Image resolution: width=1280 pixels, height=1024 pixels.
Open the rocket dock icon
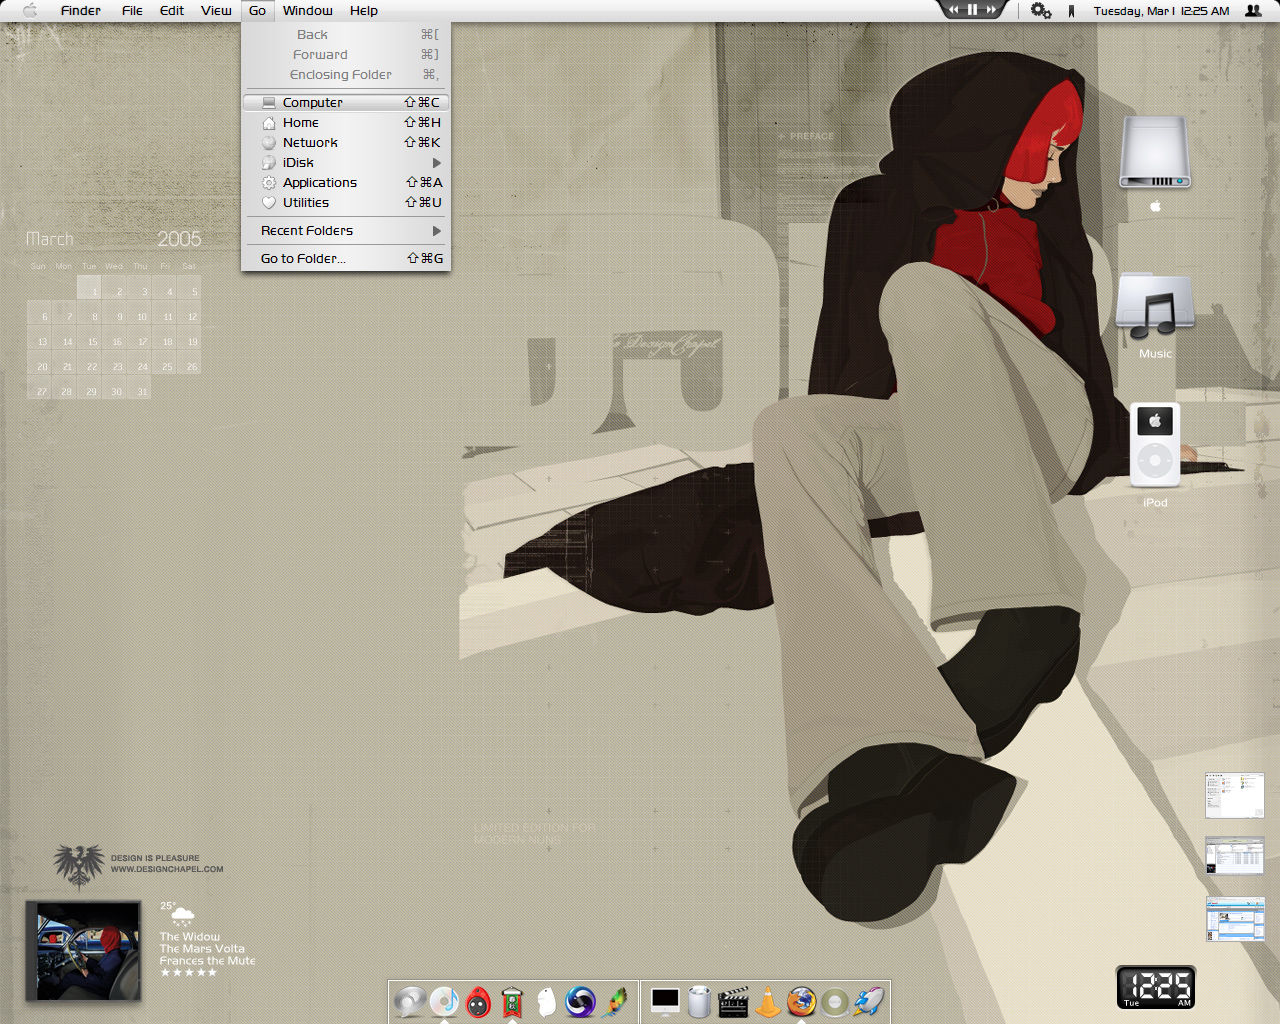pos(869,1001)
